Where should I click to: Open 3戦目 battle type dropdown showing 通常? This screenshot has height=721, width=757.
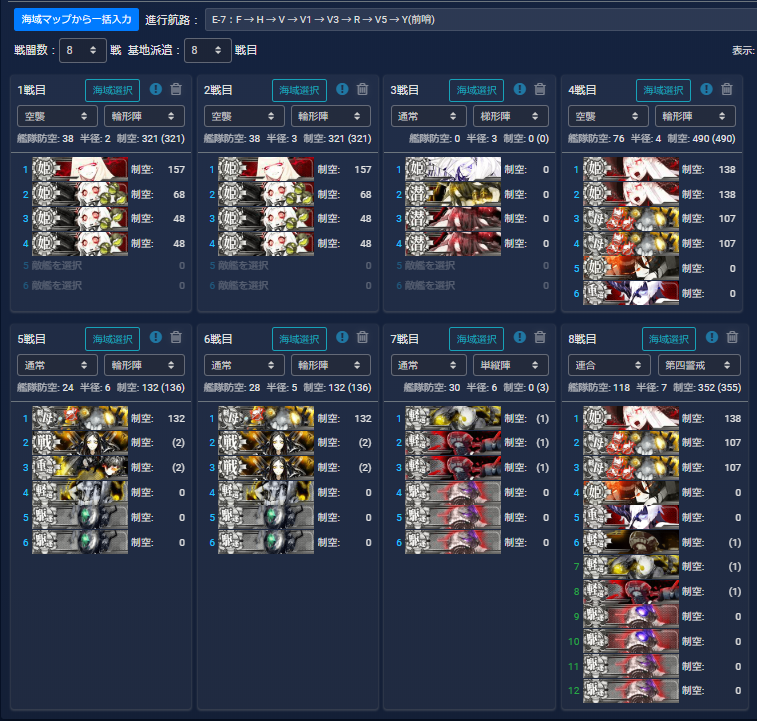tap(429, 116)
